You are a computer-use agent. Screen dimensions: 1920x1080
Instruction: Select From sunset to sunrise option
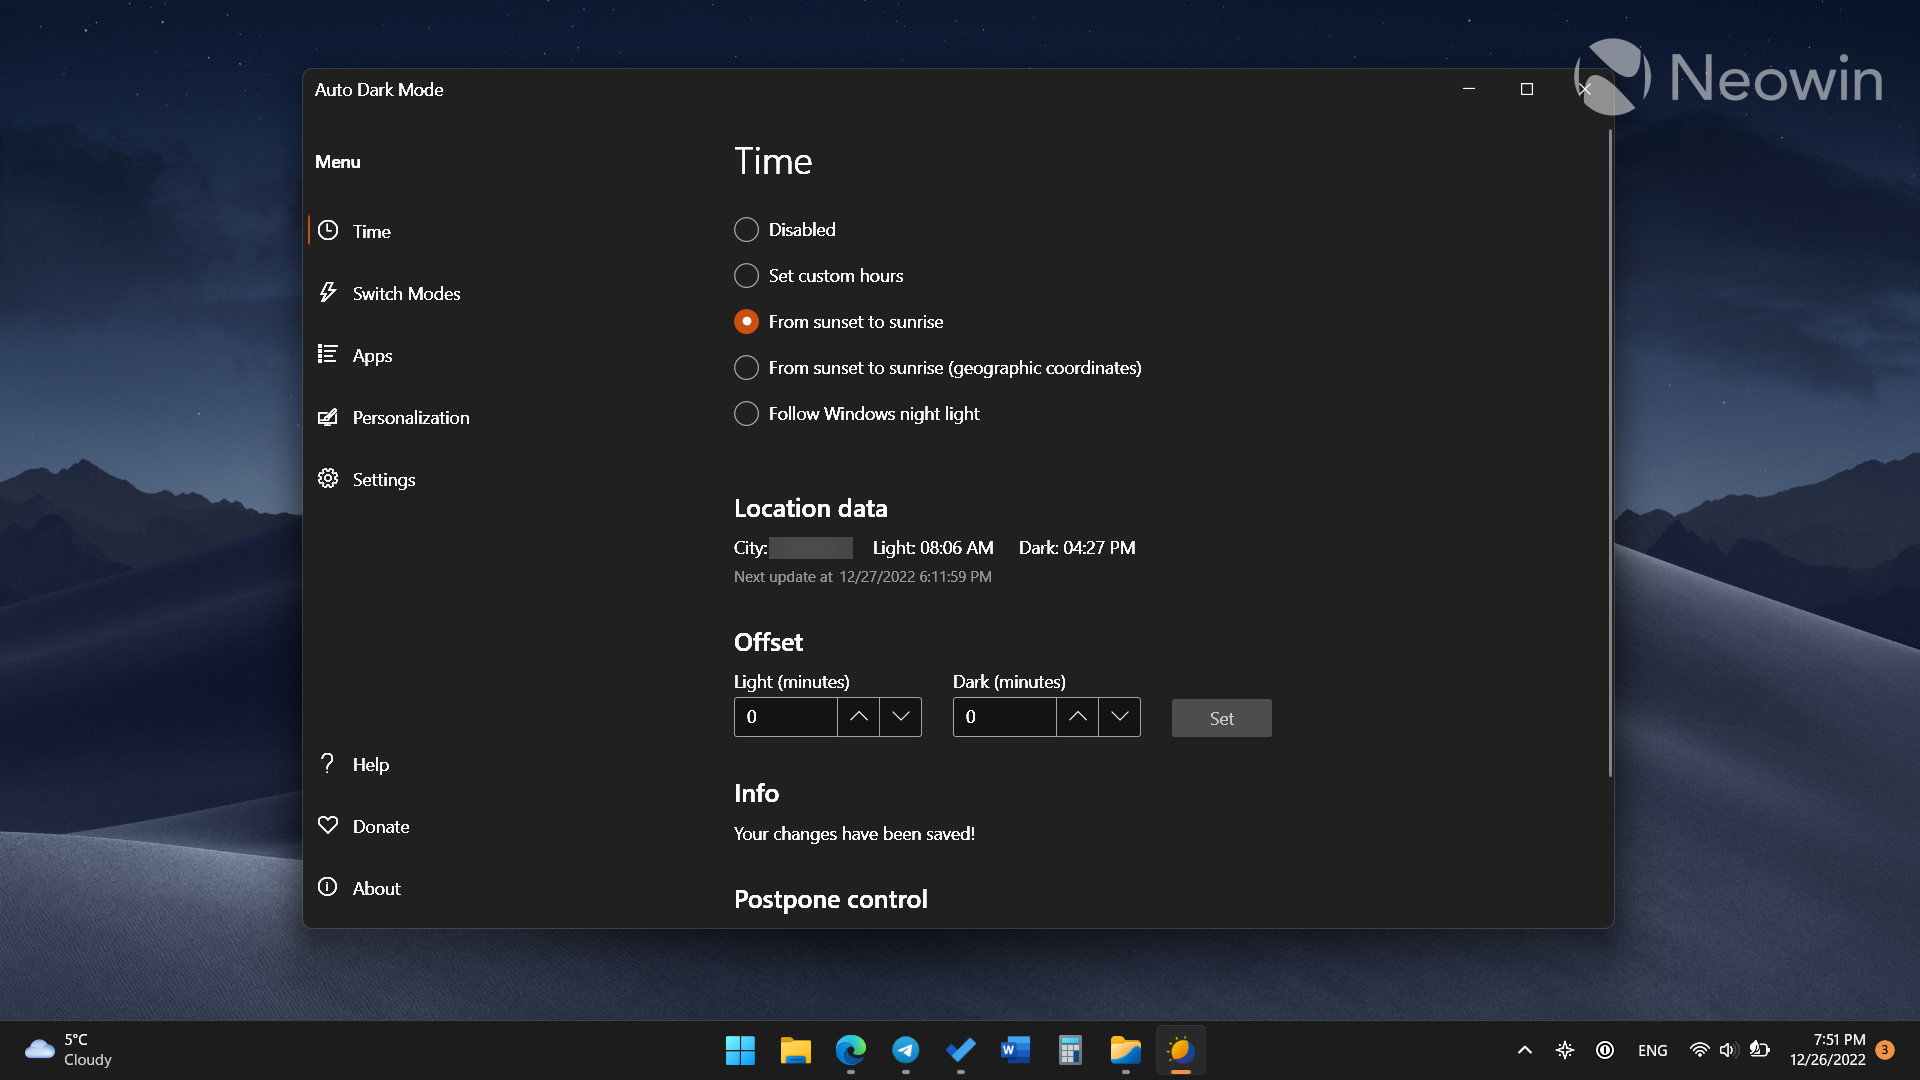(745, 320)
